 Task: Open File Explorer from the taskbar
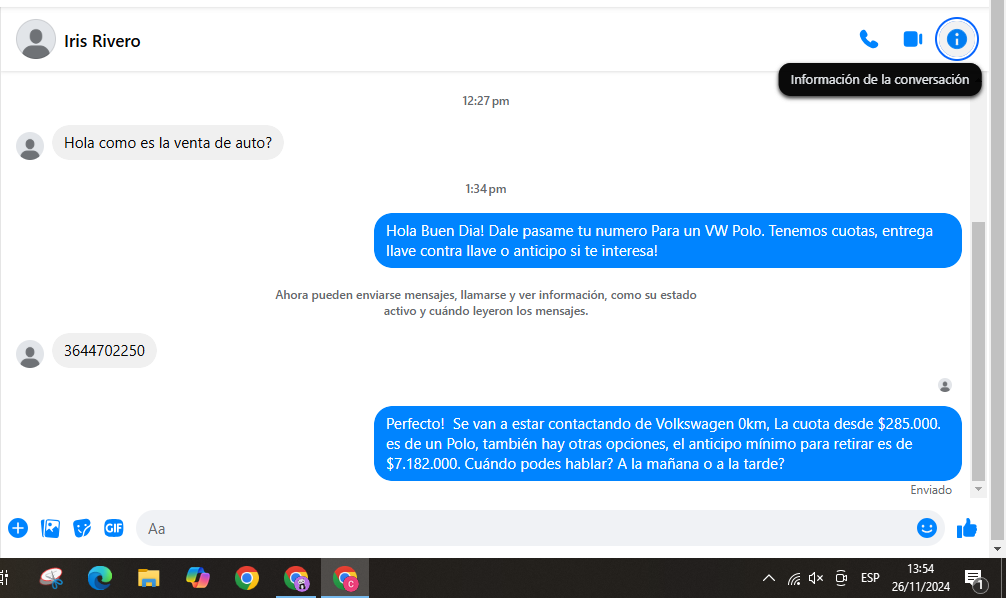coord(148,578)
